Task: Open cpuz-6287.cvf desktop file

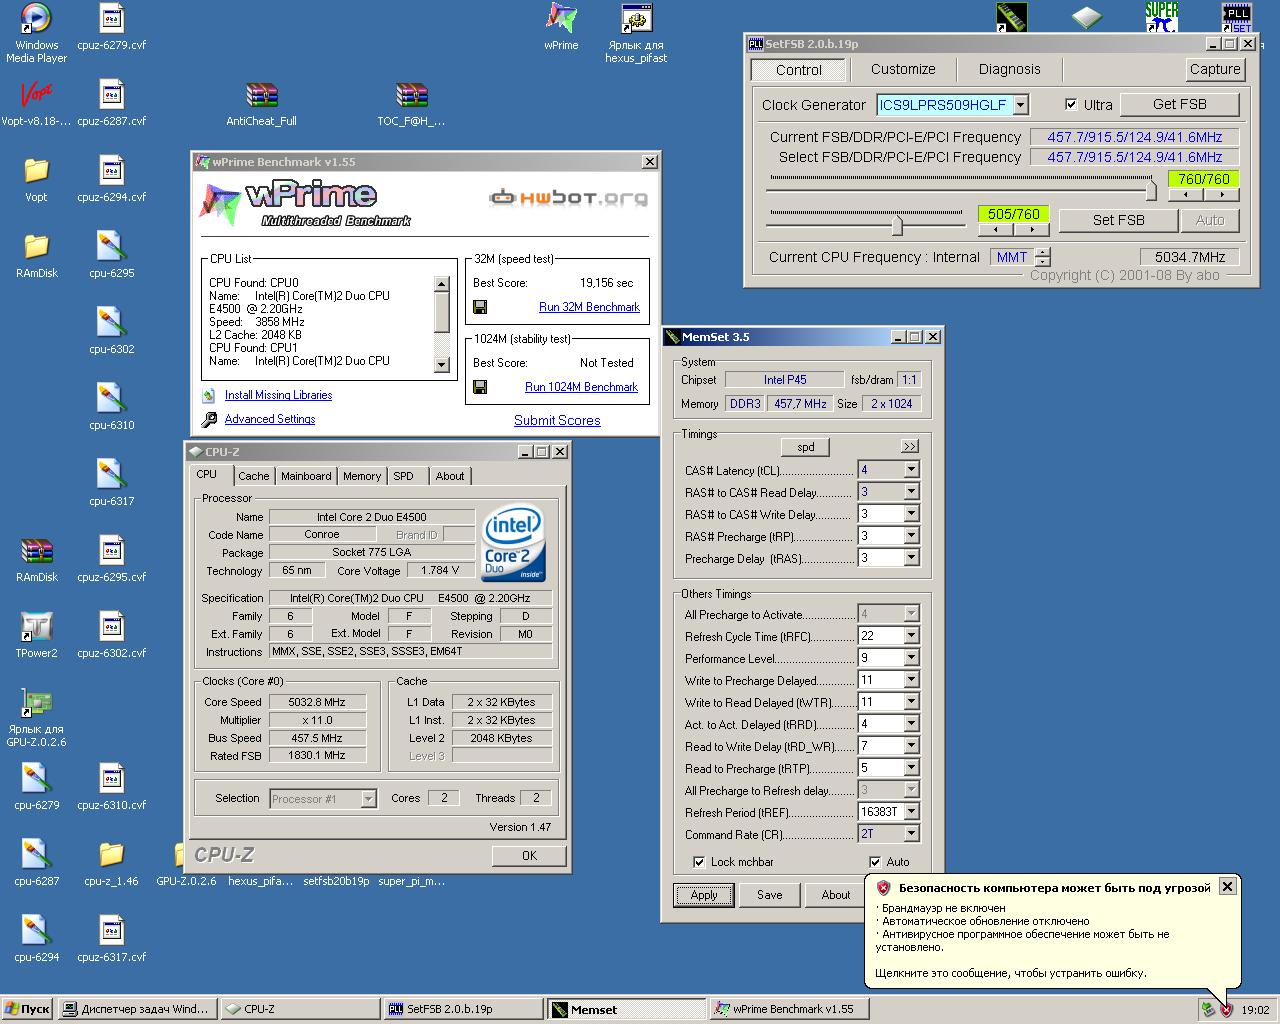Action: click(111, 94)
